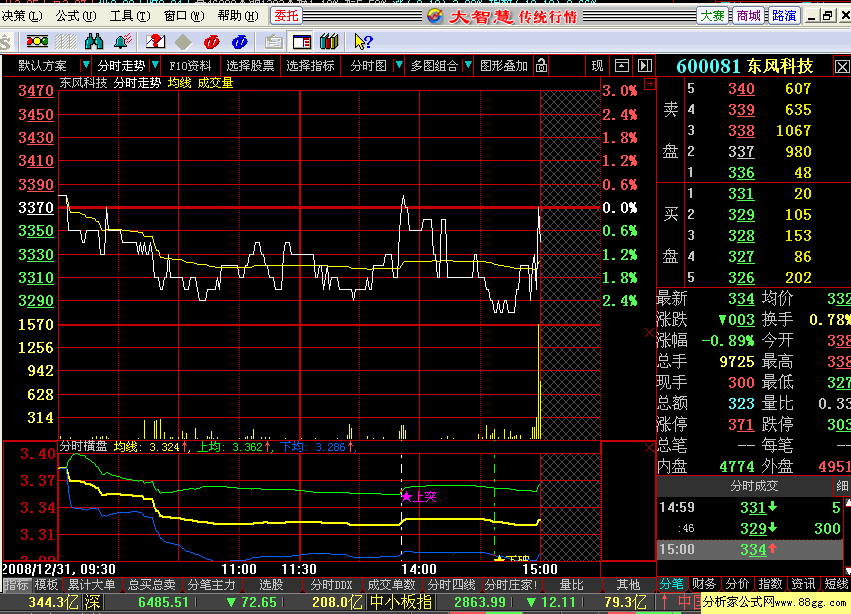Click the 上突 star marker on indicator

(x=418, y=497)
